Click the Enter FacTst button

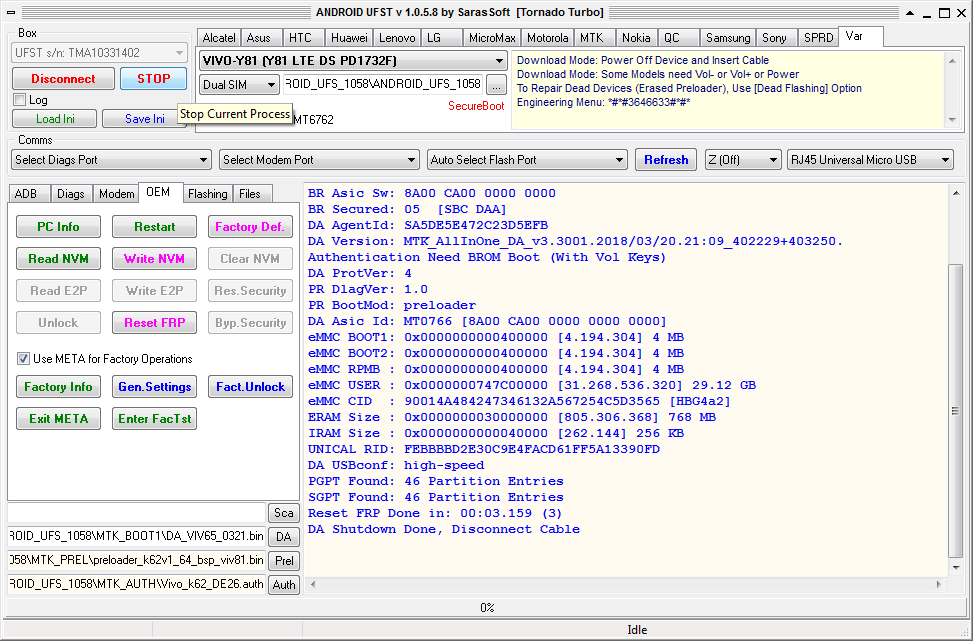[155, 419]
